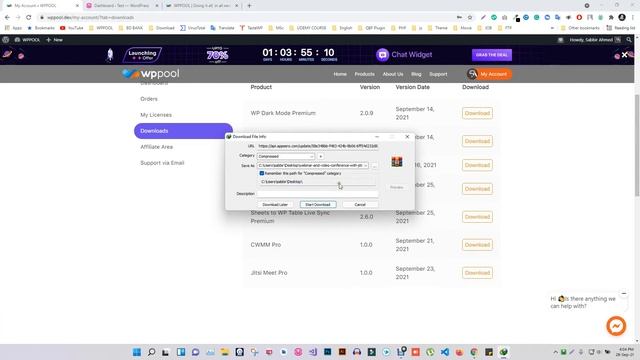Open Other bookmarks folder

coord(580,28)
